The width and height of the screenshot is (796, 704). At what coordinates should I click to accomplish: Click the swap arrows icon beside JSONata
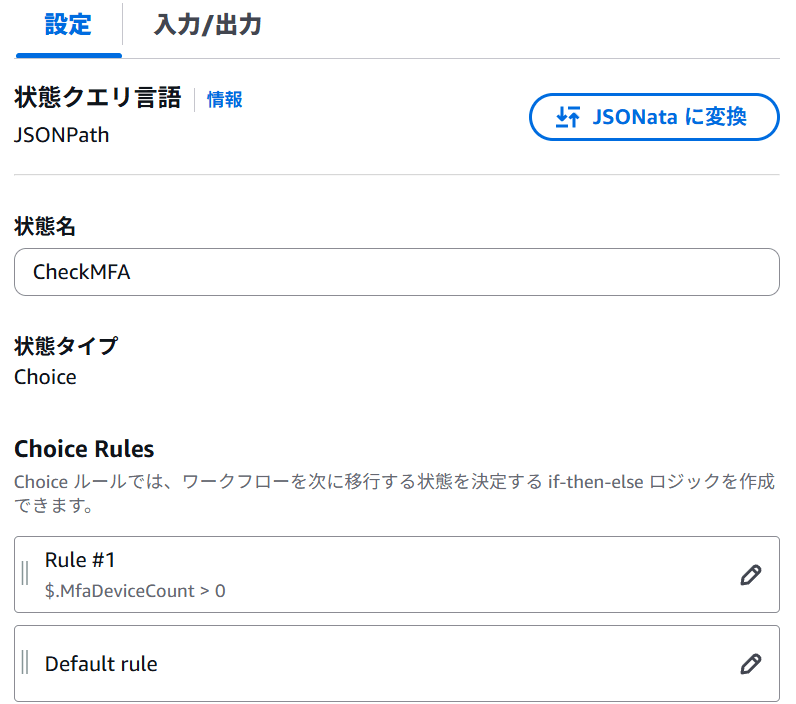567,118
